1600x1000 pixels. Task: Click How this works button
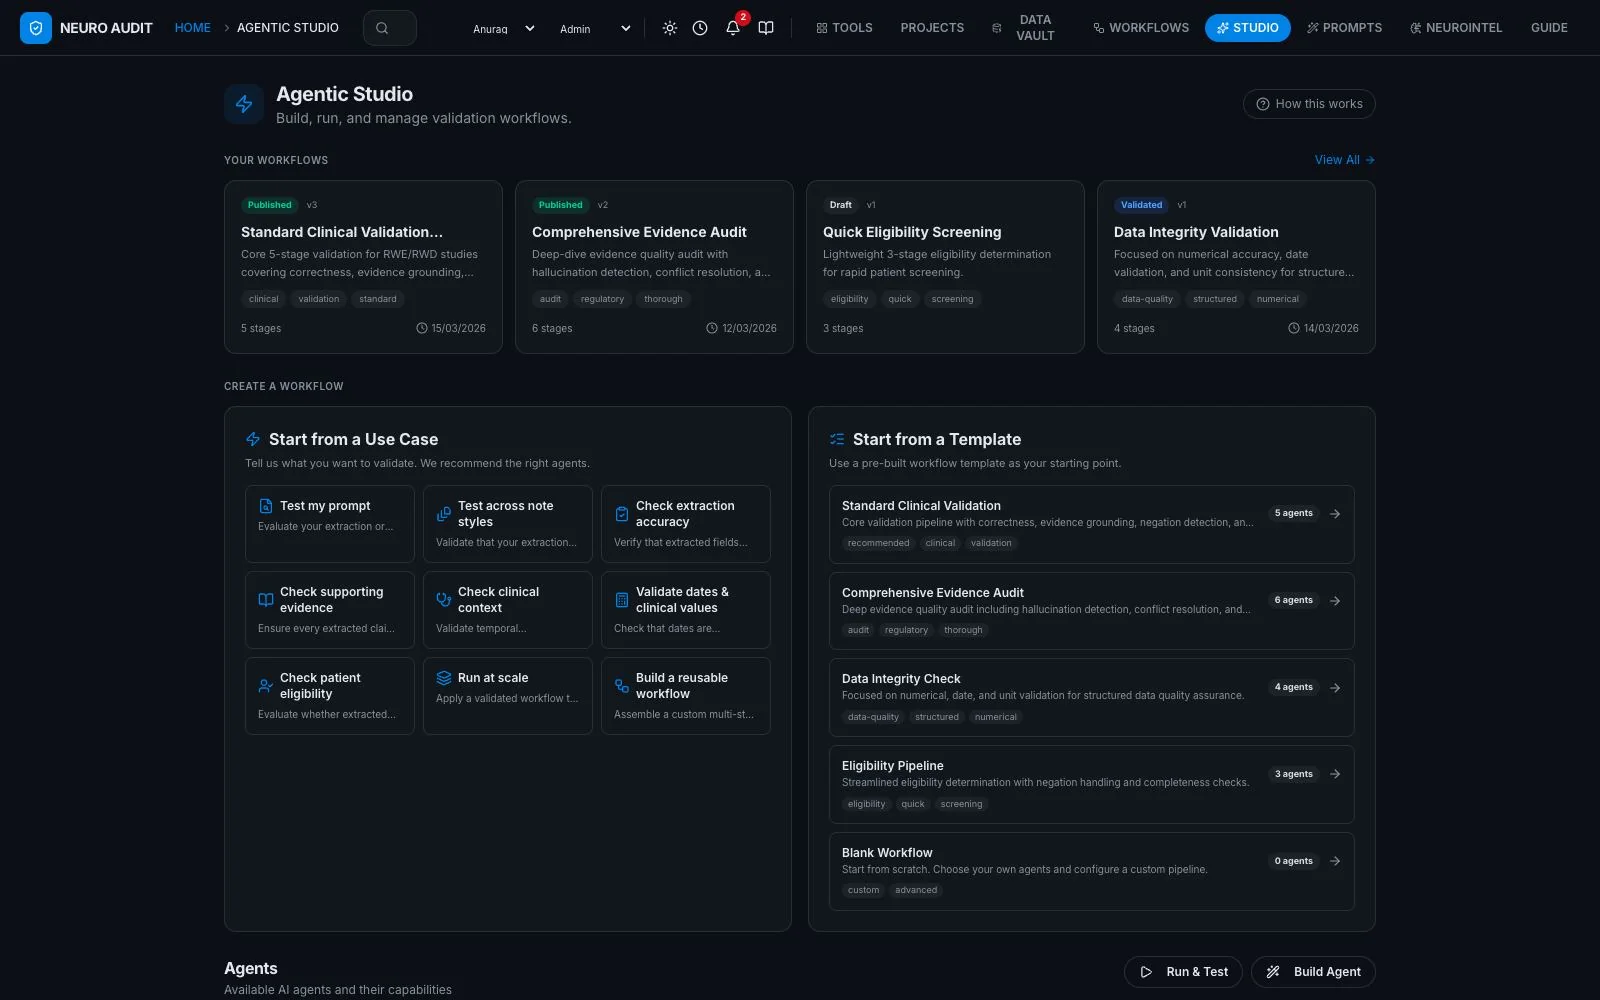1309,104
